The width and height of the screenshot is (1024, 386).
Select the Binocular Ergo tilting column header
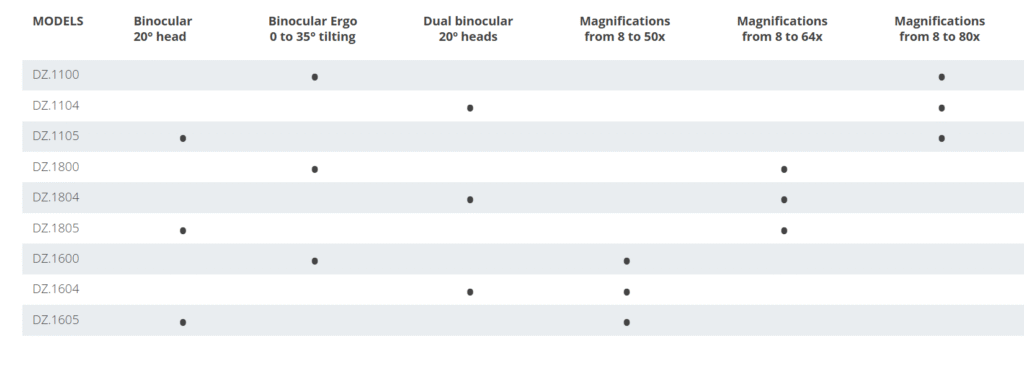pyautogui.click(x=313, y=29)
